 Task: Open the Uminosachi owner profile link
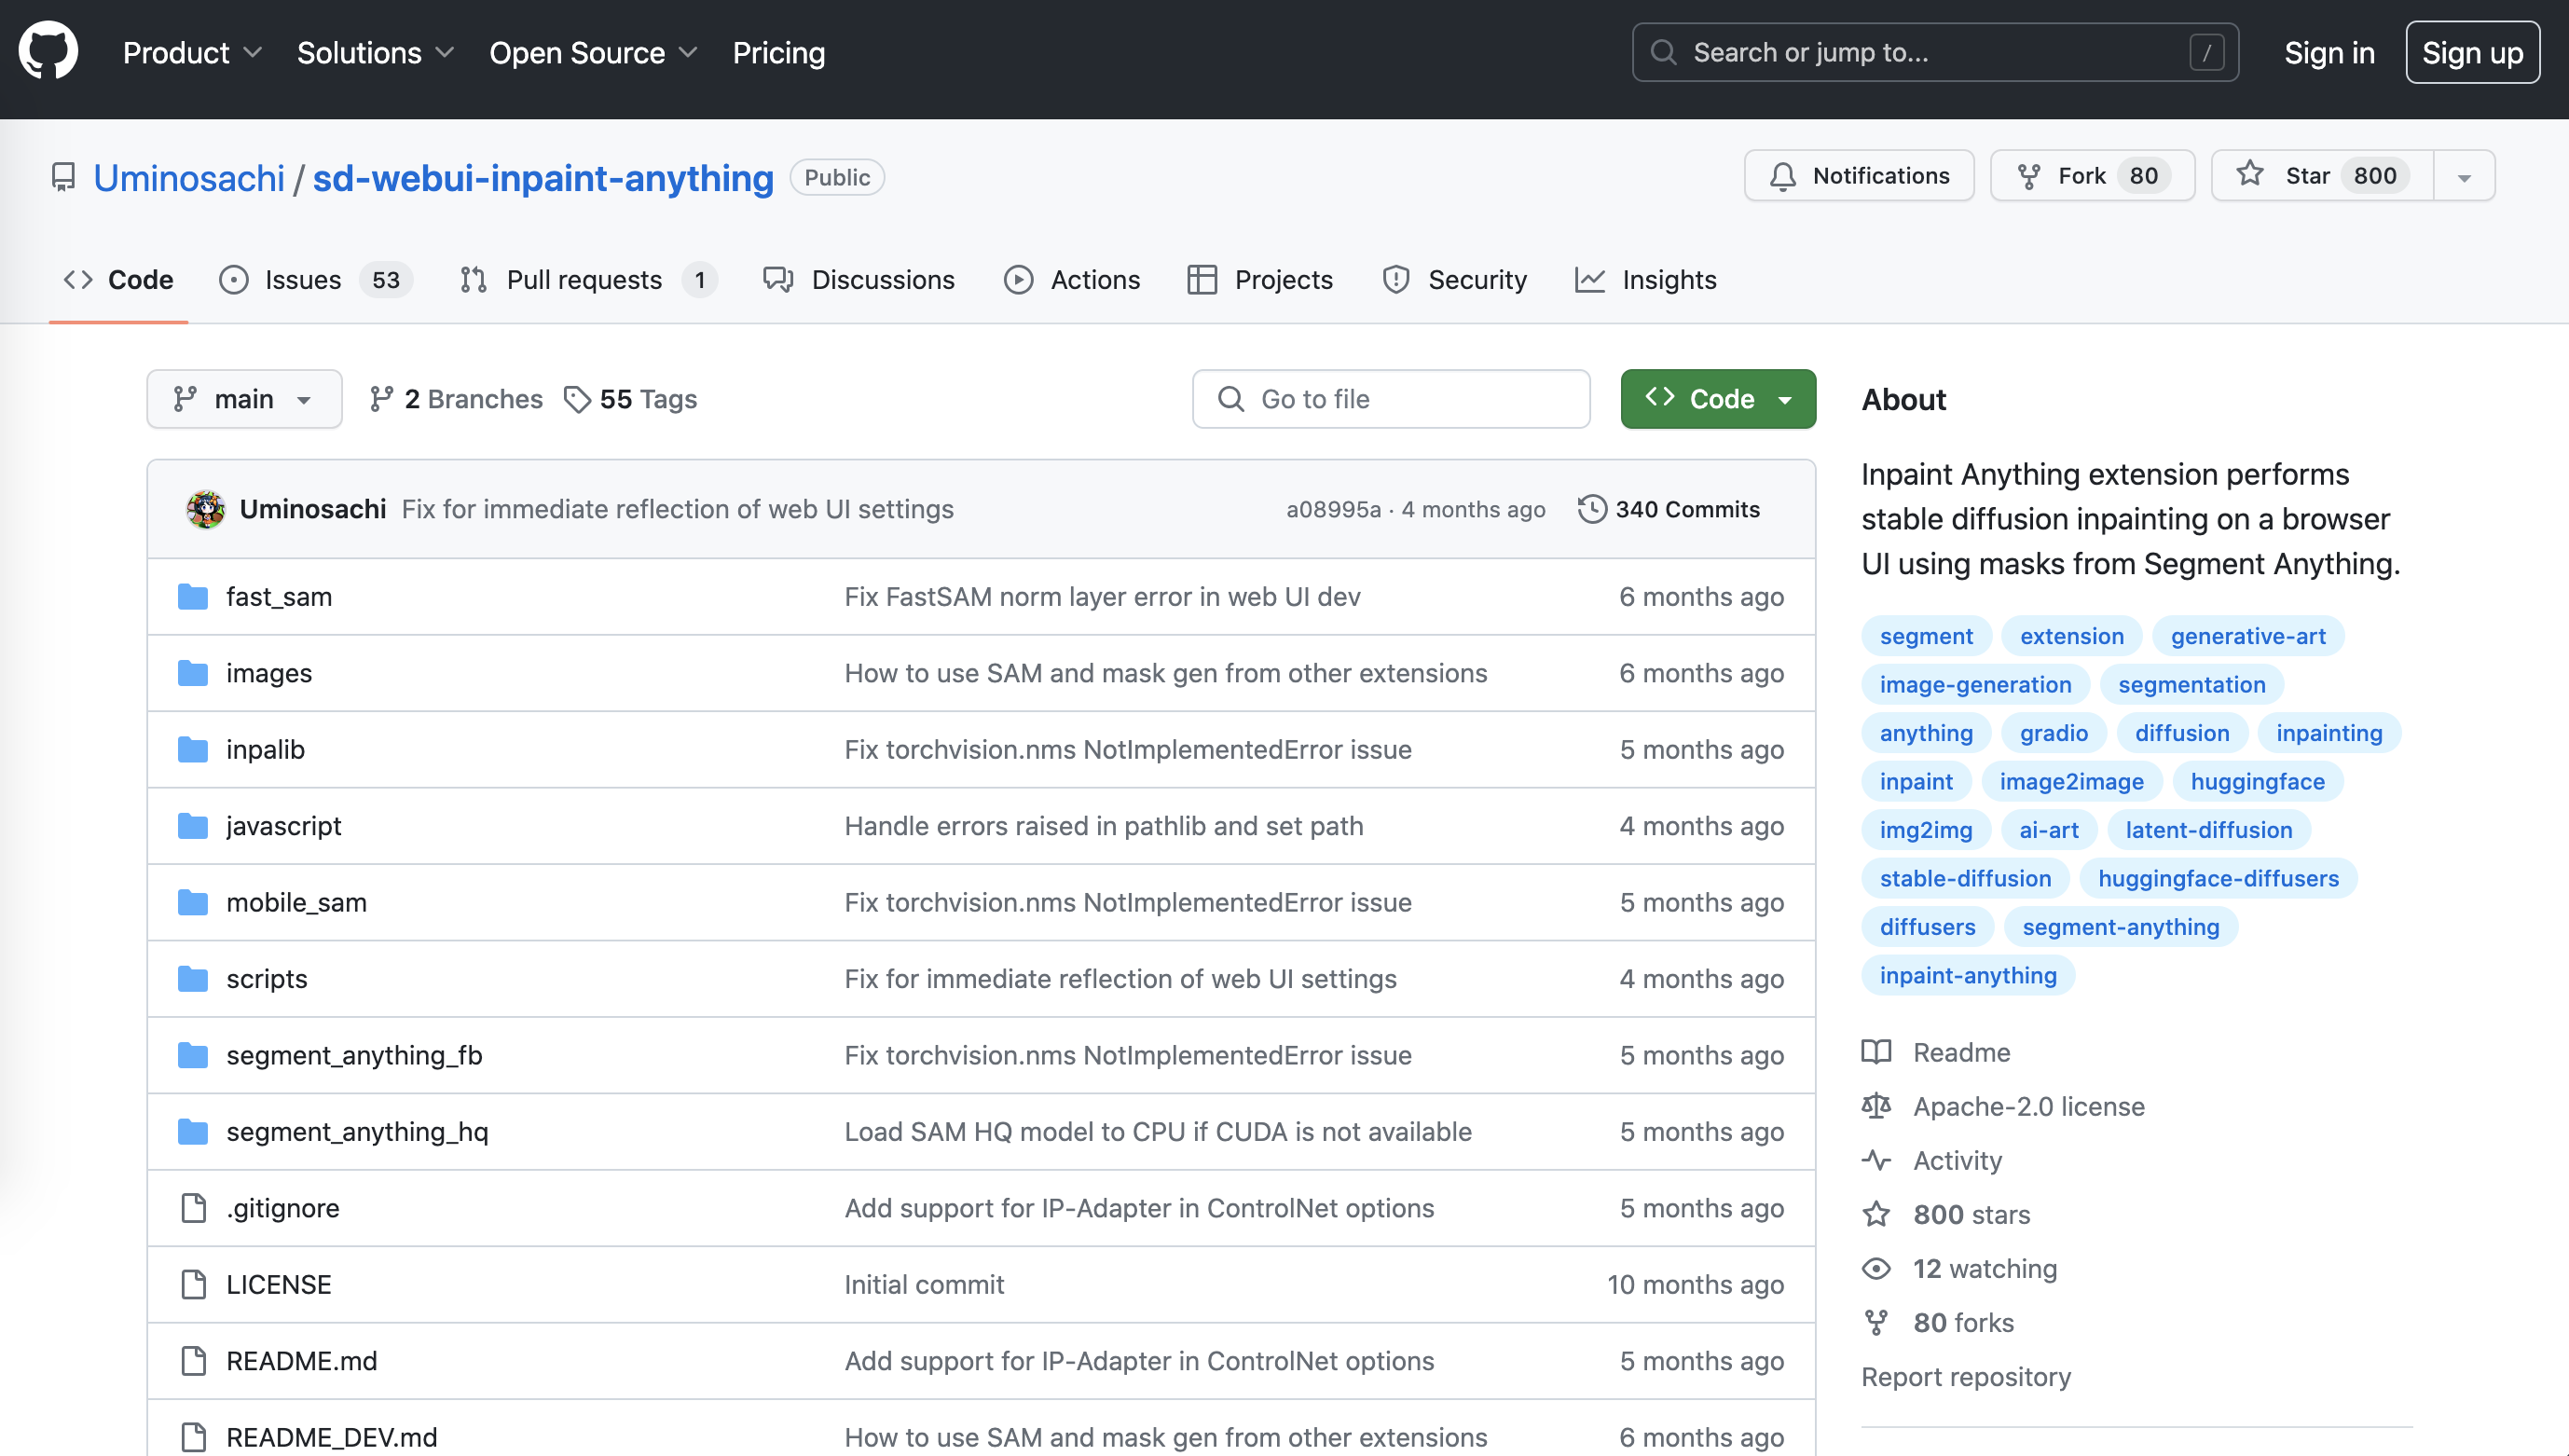pyautogui.click(x=189, y=177)
